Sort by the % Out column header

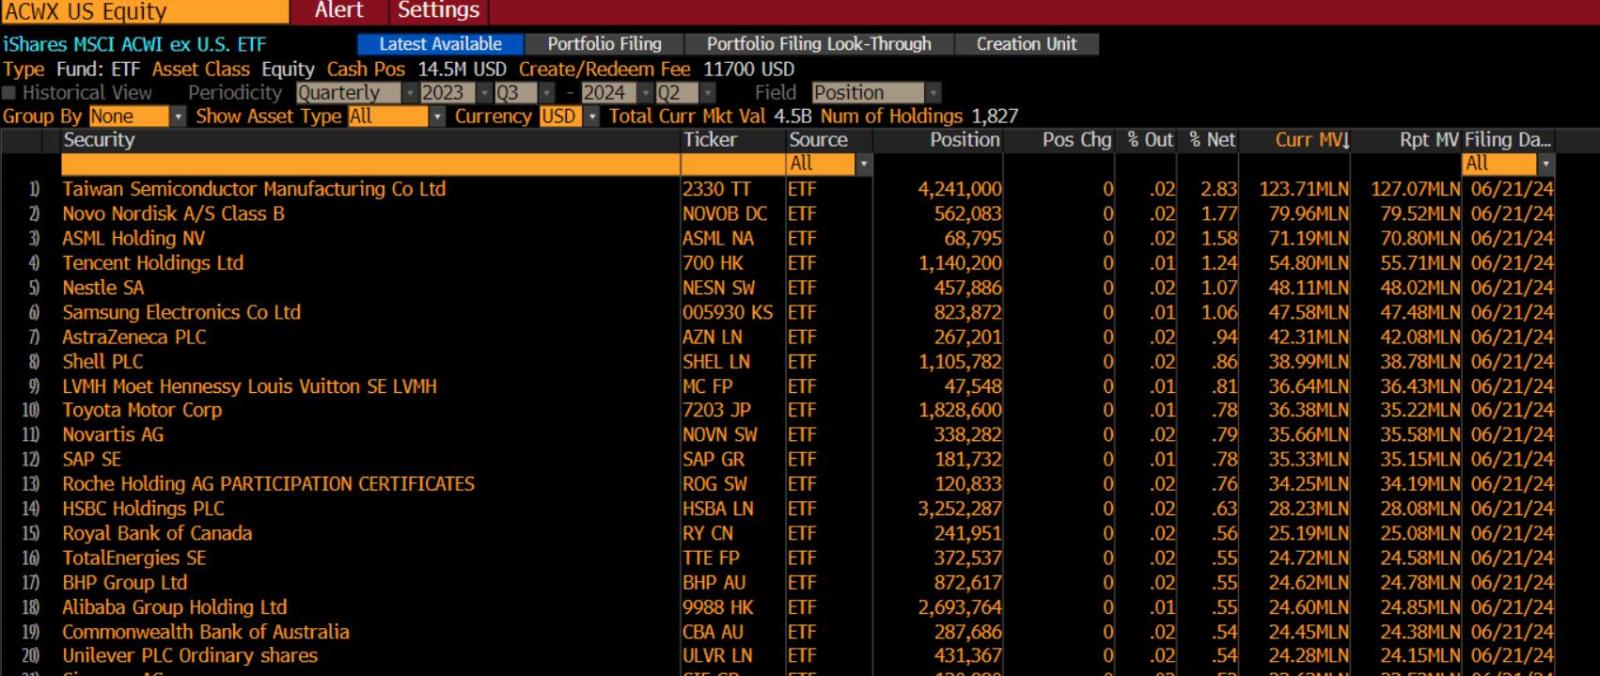pyautogui.click(x=1150, y=140)
